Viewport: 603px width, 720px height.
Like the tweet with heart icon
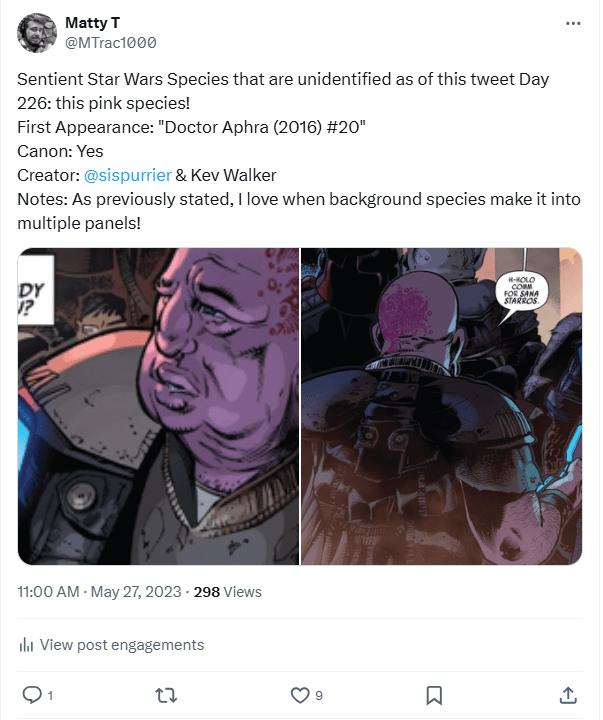(299, 694)
